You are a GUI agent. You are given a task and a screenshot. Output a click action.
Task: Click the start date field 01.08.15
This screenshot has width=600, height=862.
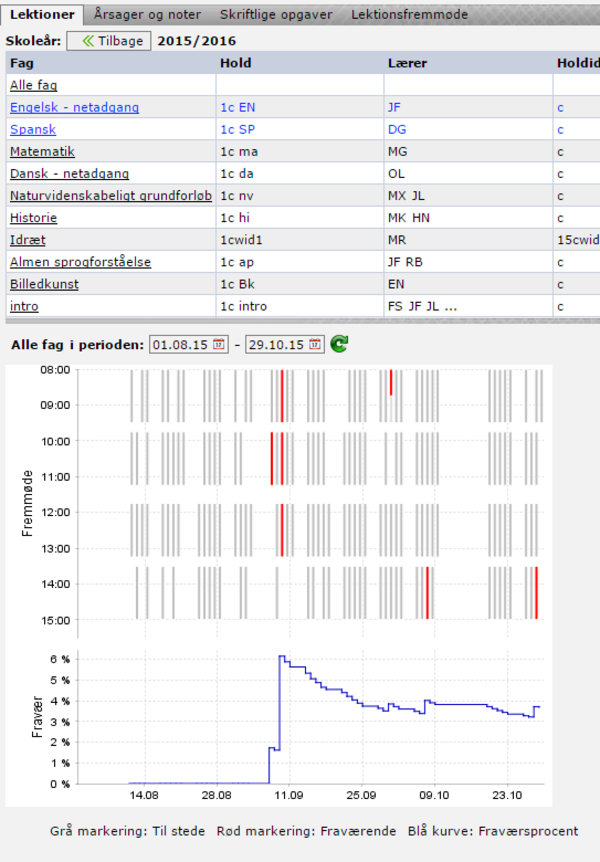point(181,344)
